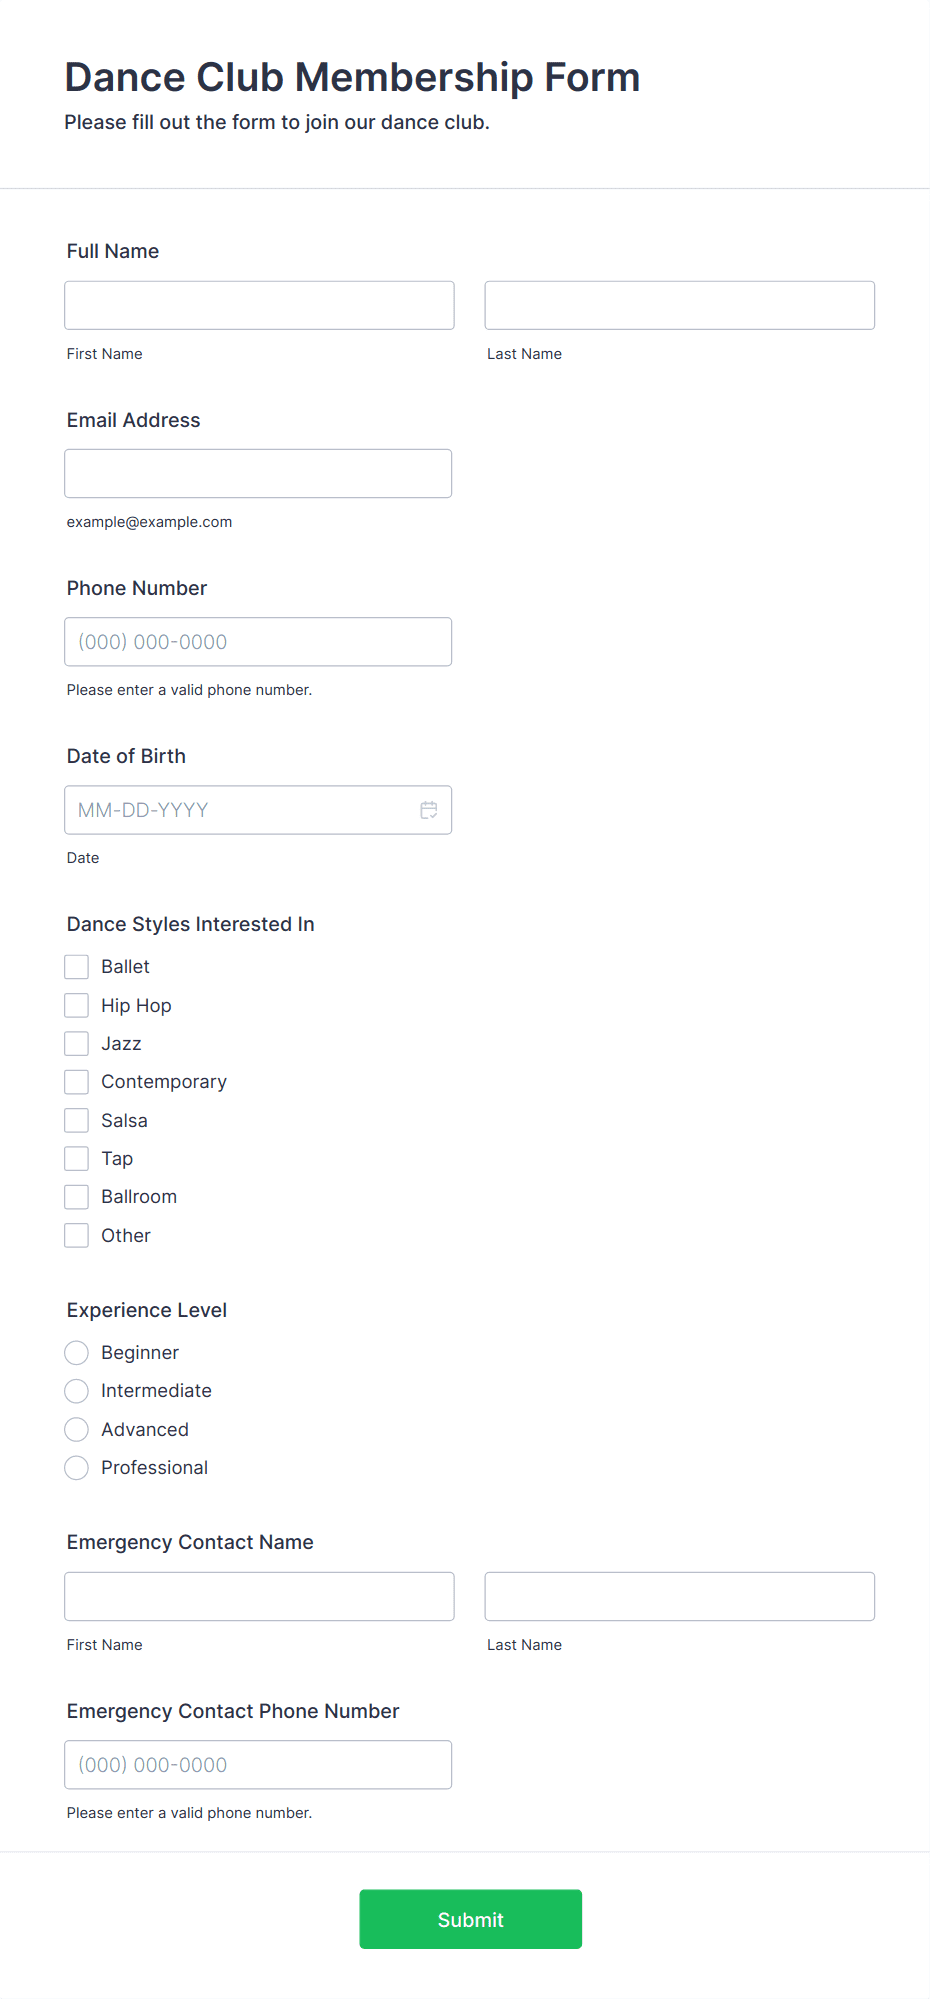Click the Full Name last name field
Image resolution: width=930 pixels, height=1999 pixels.
click(x=680, y=305)
